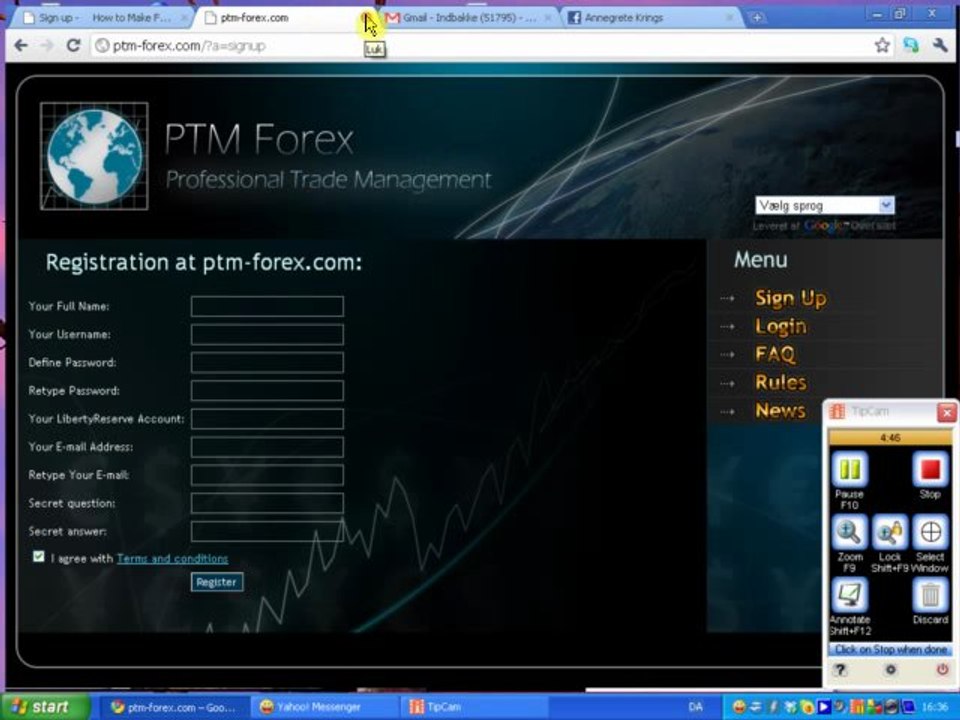Click the PTM Forex globe logo
960x720 pixels.
click(x=94, y=156)
